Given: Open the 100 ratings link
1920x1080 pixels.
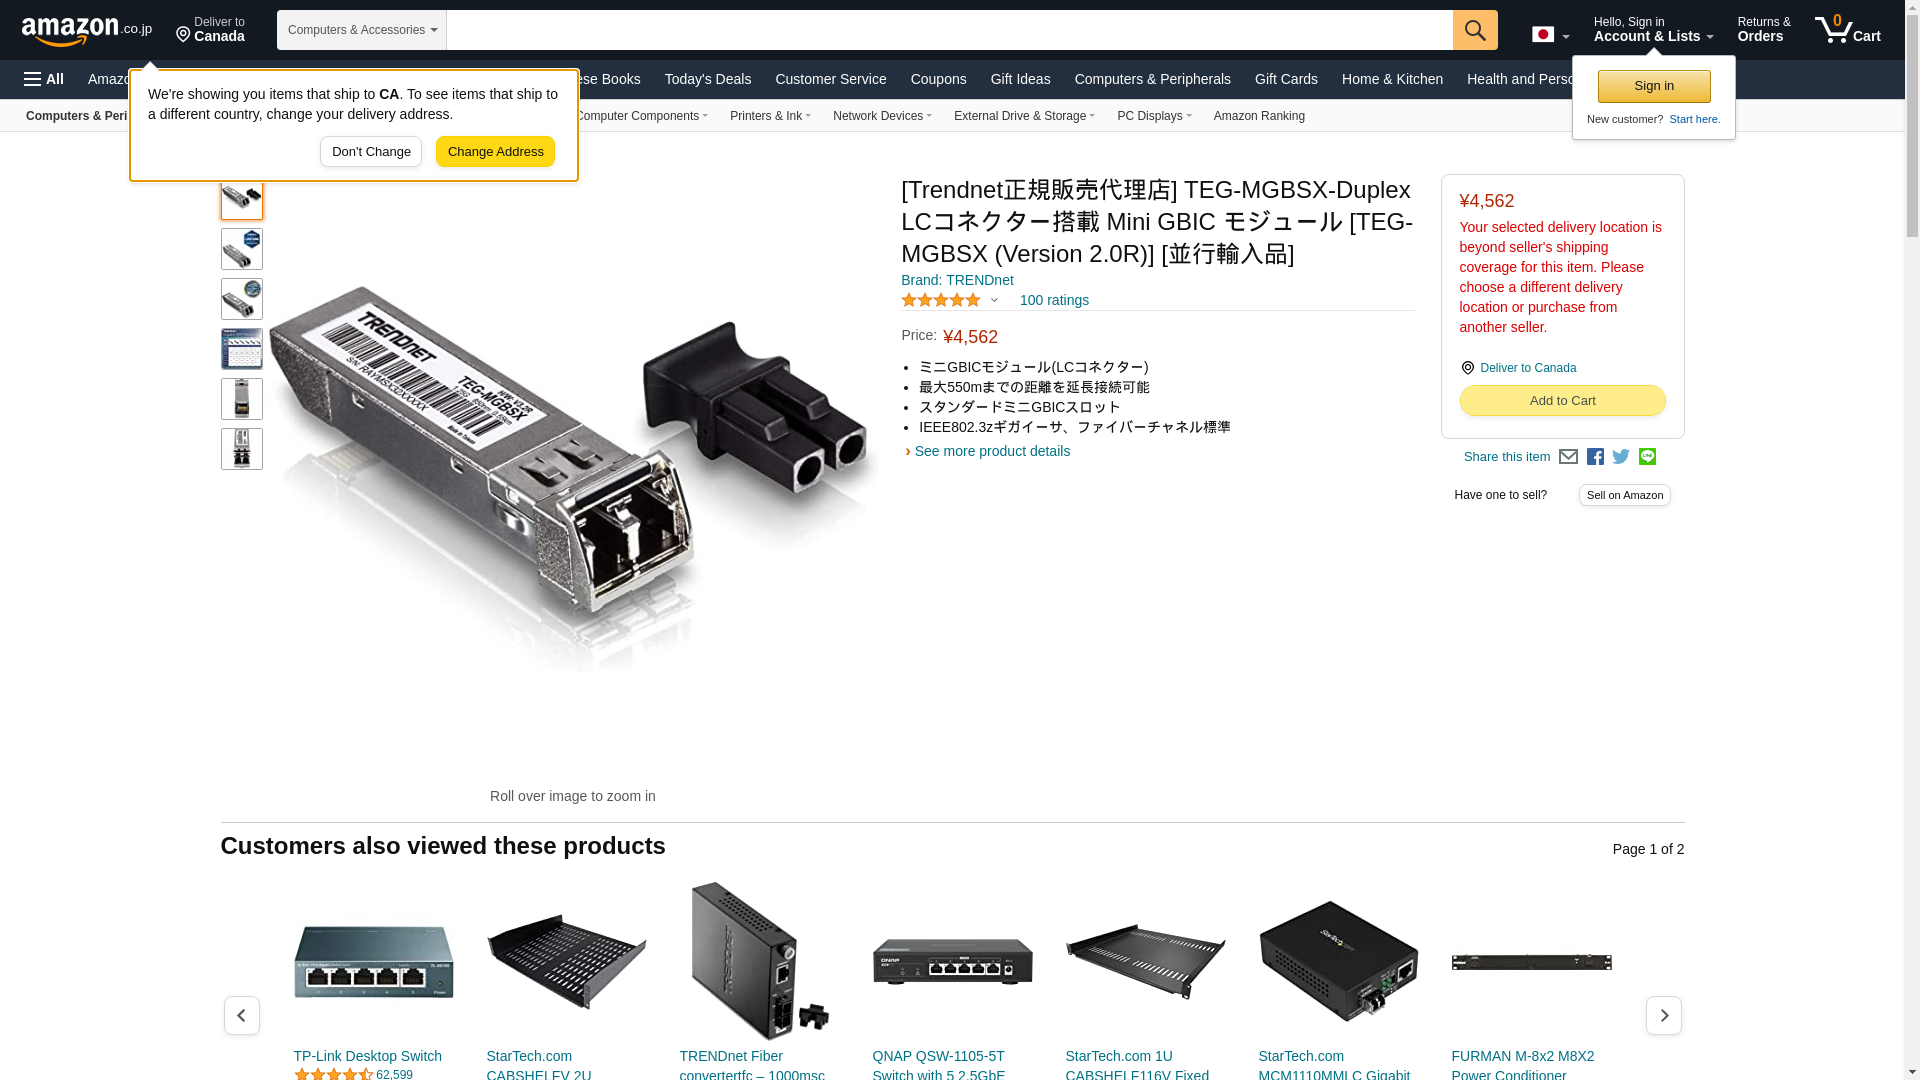Looking at the screenshot, I should tap(1054, 300).
